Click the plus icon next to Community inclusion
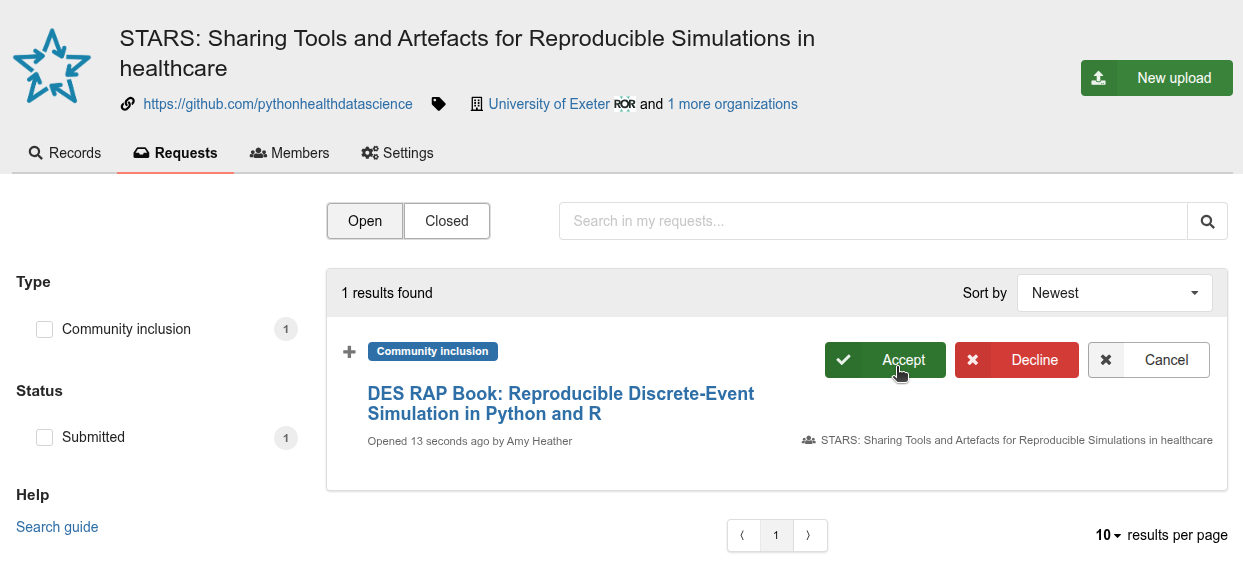The height and width of the screenshot is (569, 1243). coord(349,352)
